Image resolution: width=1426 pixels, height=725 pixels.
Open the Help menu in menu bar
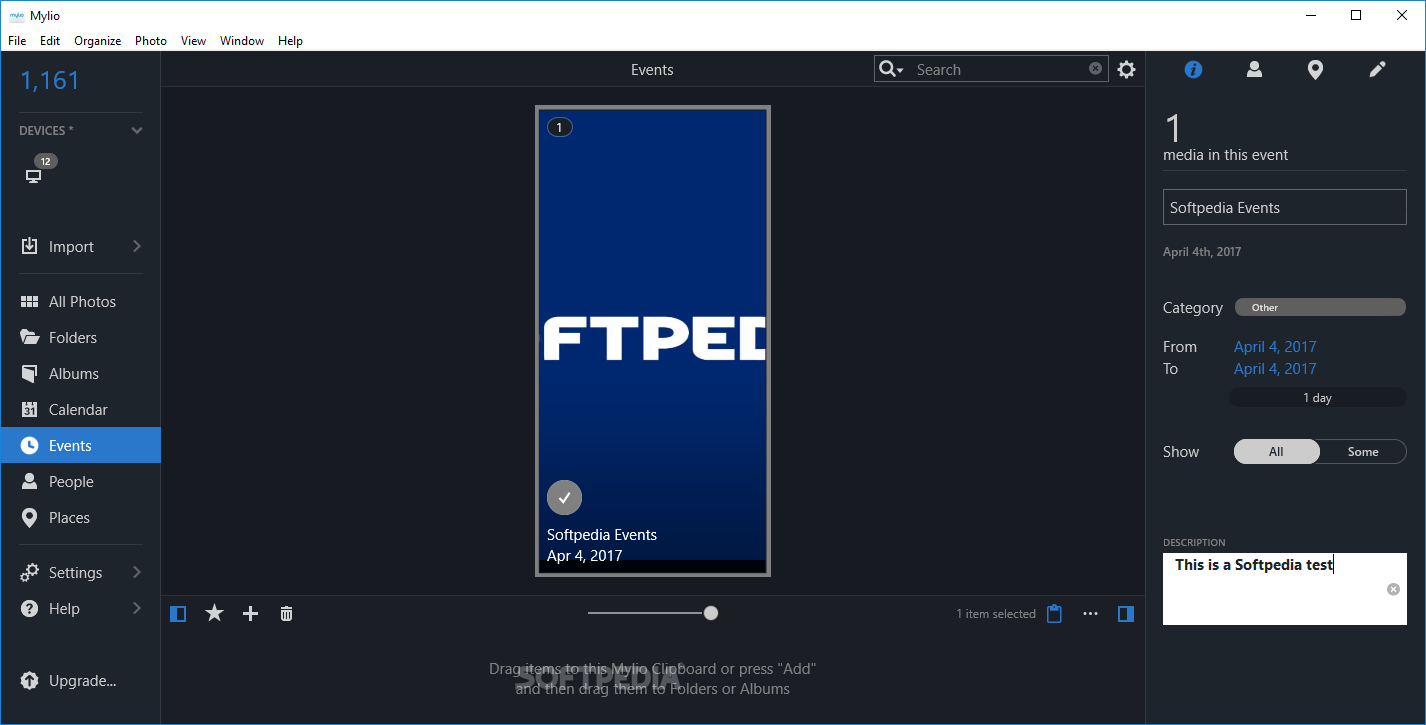tap(290, 41)
